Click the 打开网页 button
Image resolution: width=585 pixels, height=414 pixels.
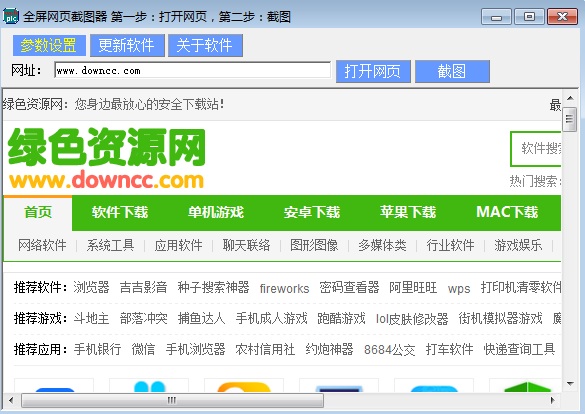(373, 71)
